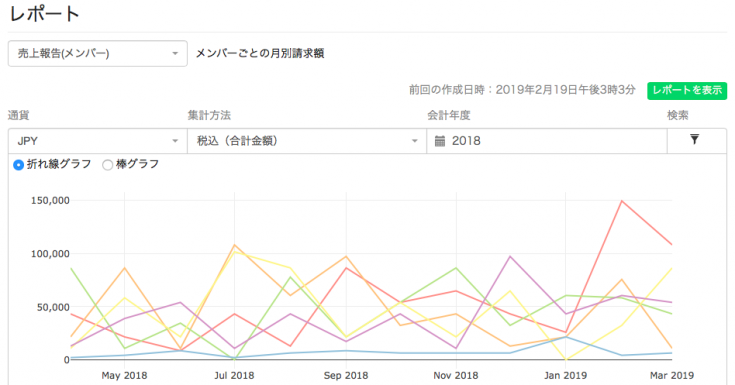The width and height of the screenshot is (735, 385).
Task: Click the calendar icon beside 2018
Action: (x=440, y=141)
